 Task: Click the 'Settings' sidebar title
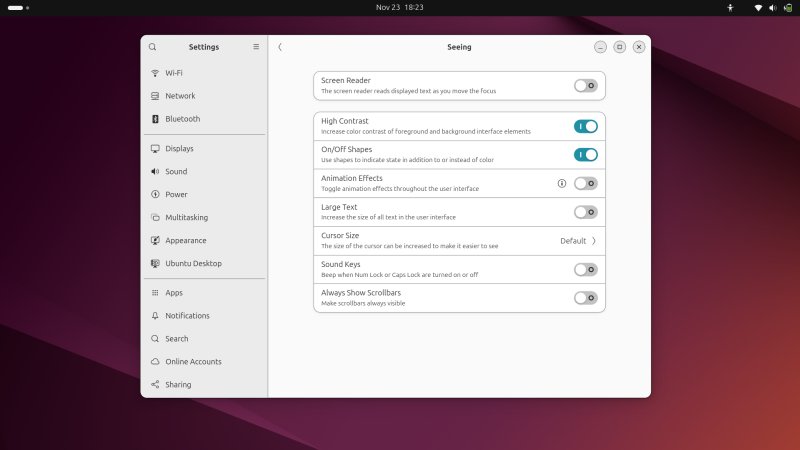pos(204,47)
